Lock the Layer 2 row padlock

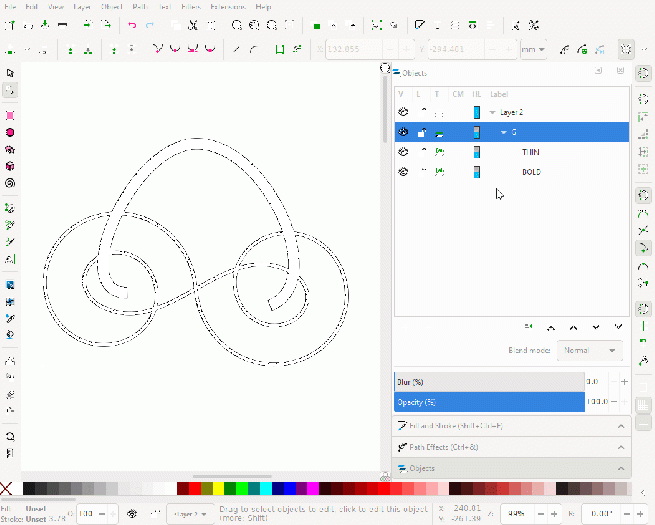(x=421, y=113)
